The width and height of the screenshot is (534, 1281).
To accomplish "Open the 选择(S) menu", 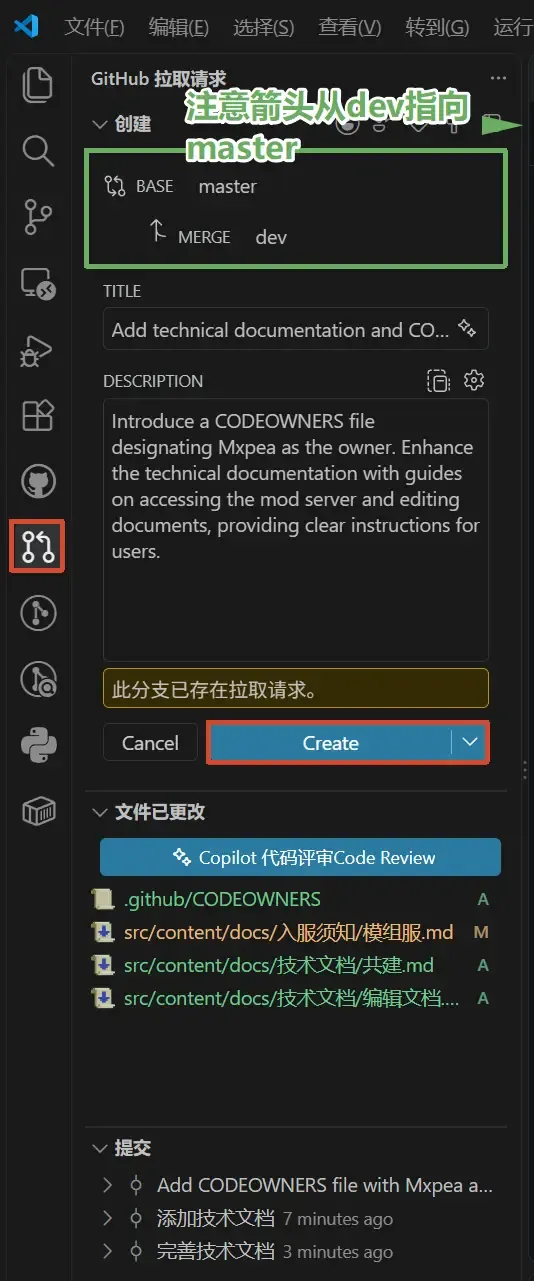I will click(264, 27).
